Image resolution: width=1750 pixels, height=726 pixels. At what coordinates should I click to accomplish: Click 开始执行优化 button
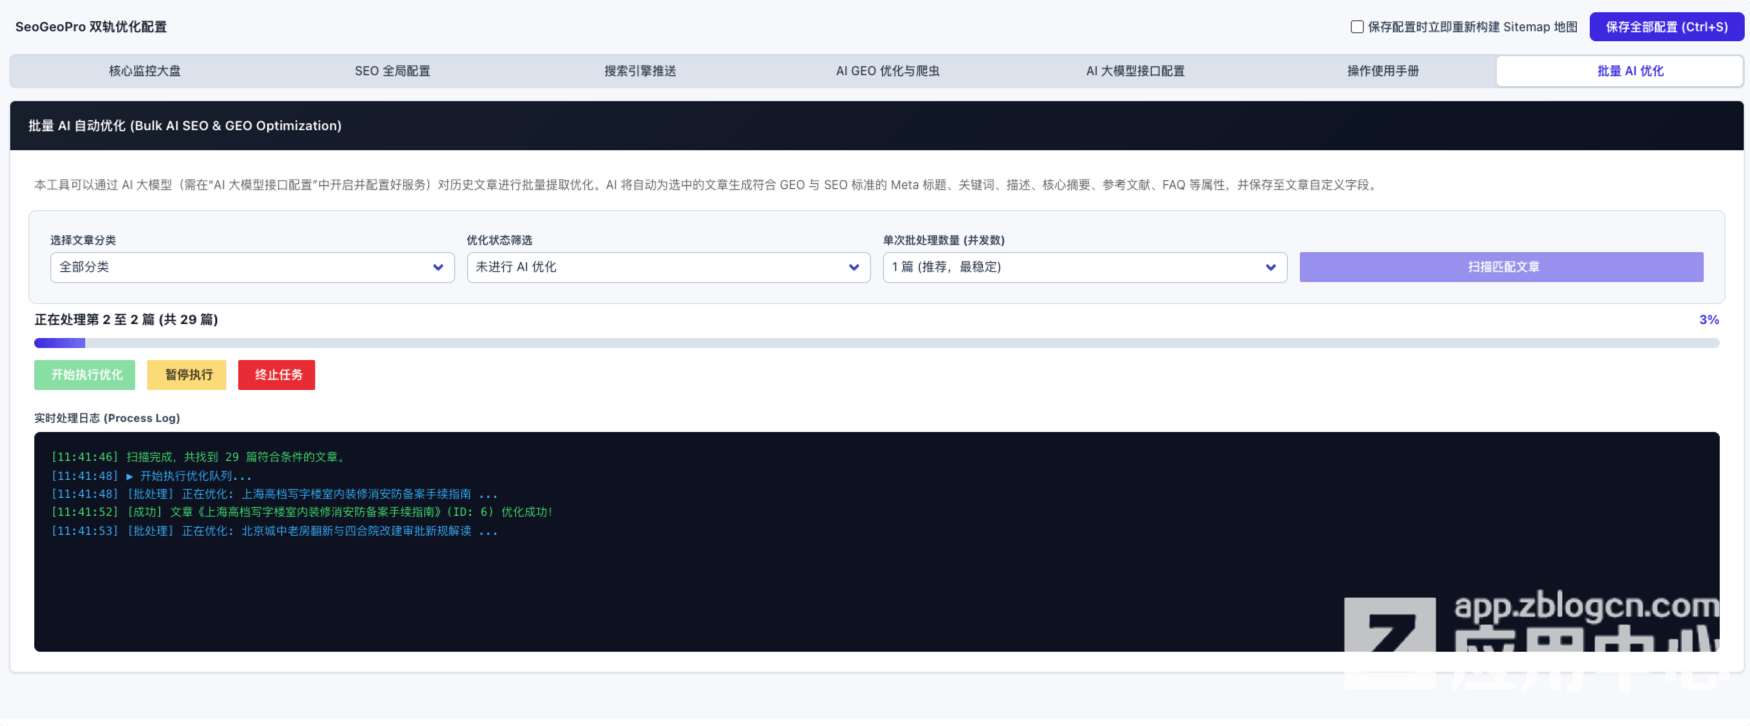pyautogui.click(x=85, y=375)
